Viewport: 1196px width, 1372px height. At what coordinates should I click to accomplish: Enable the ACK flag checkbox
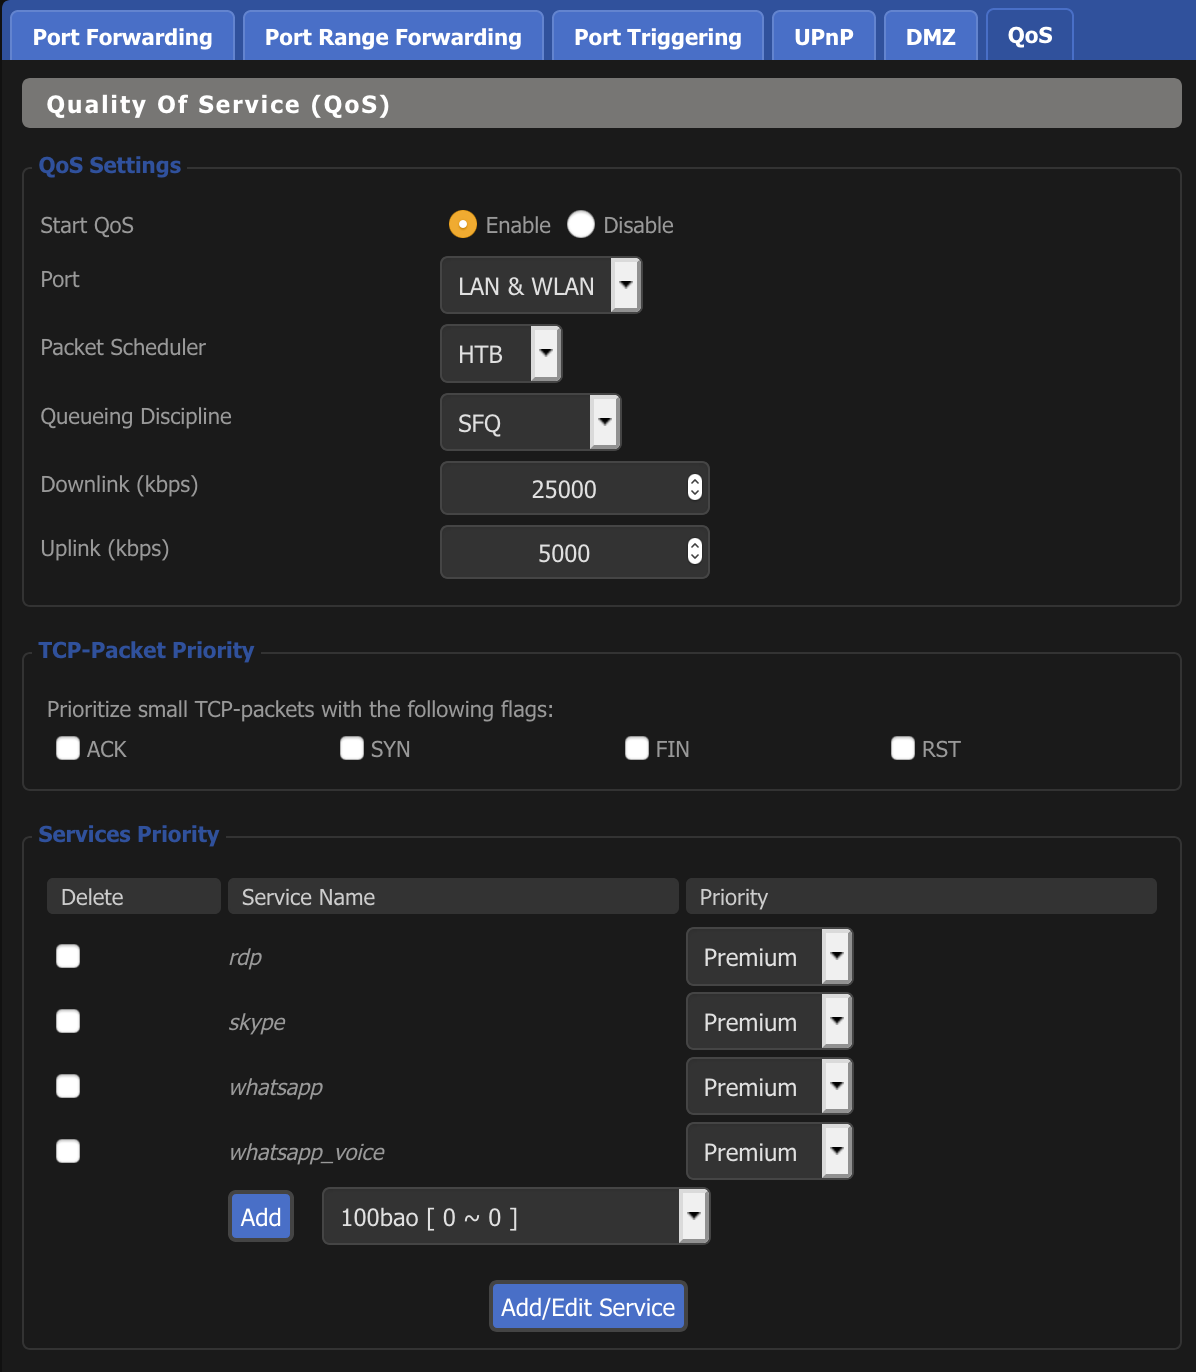coord(68,749)
